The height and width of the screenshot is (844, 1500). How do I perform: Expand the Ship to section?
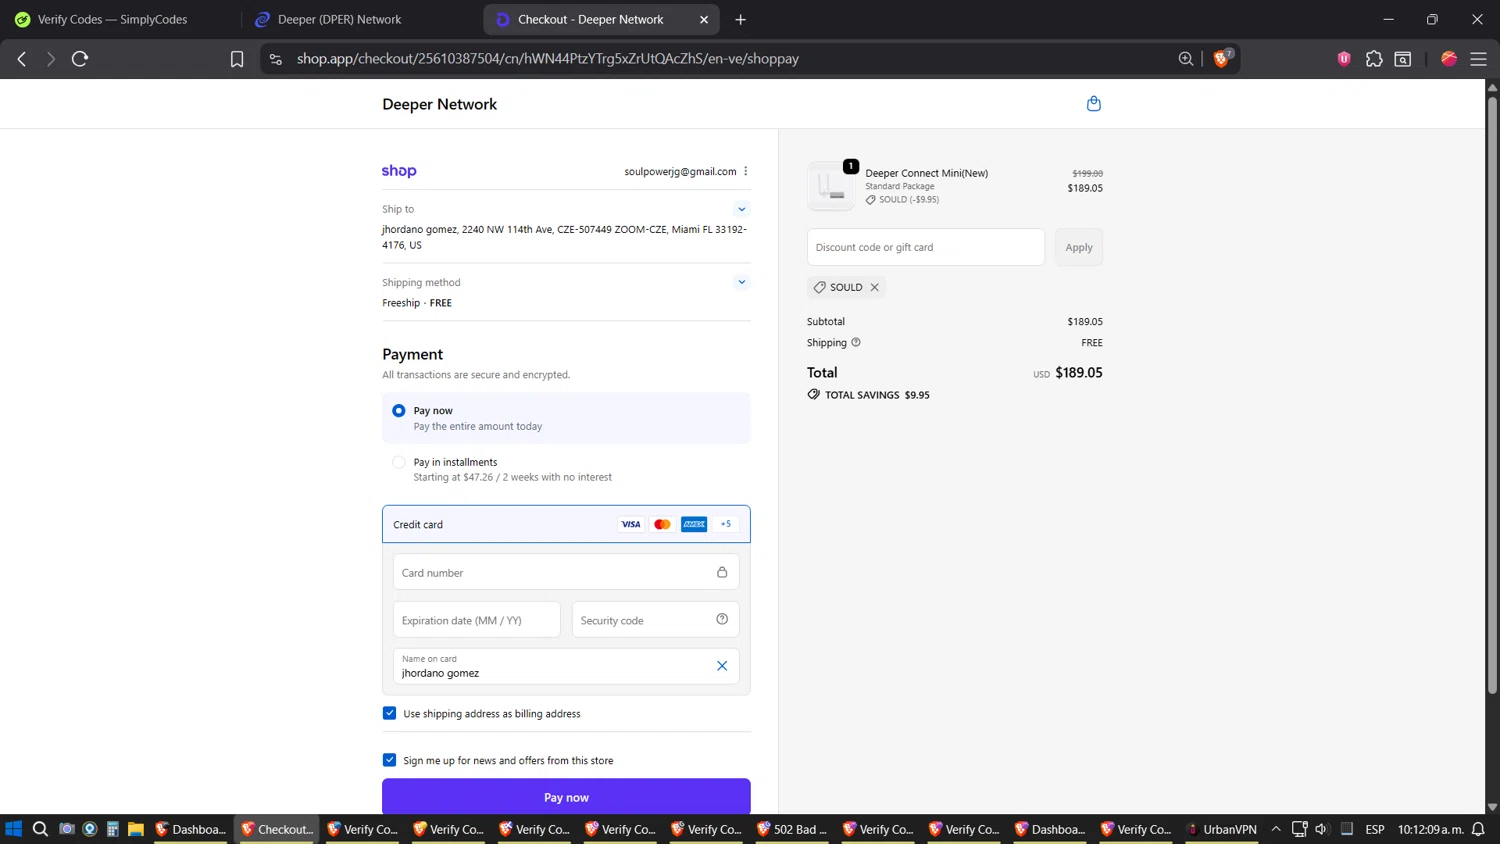(x=742, y=209)
